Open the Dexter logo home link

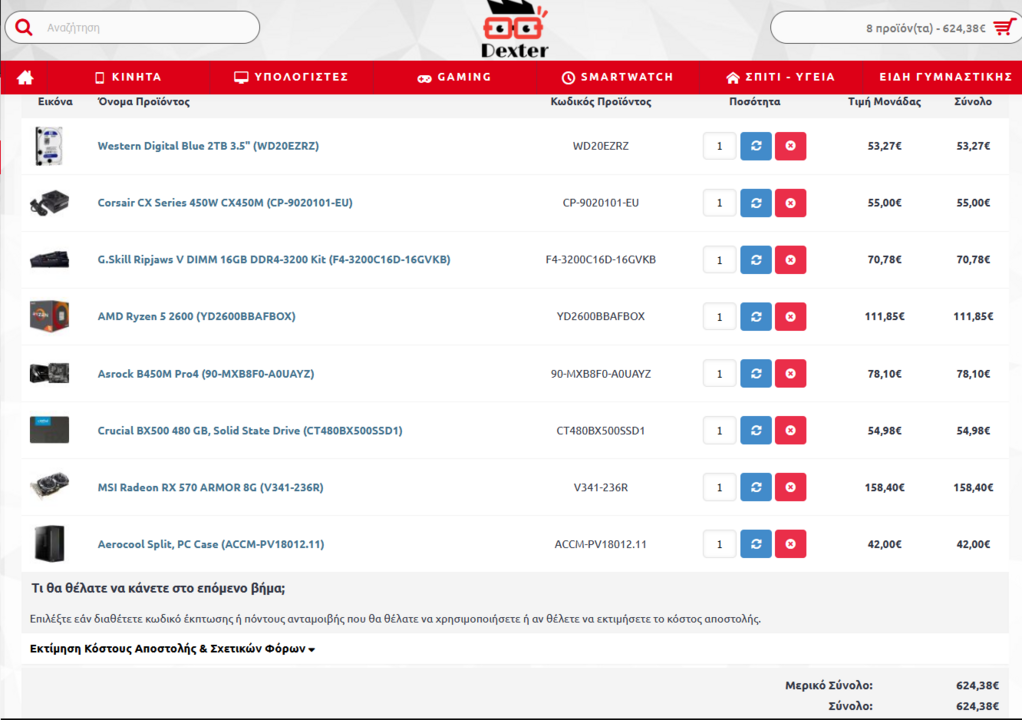(514, 30)
